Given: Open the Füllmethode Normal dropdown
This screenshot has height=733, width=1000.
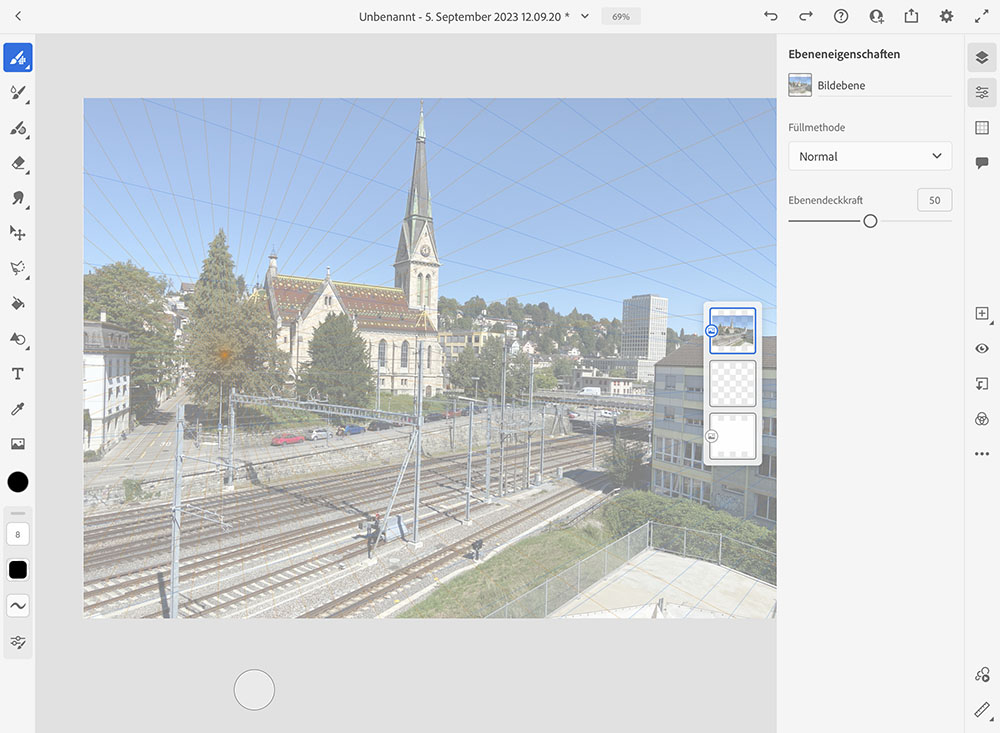Looking at the screenshot, I should point(869,156).
